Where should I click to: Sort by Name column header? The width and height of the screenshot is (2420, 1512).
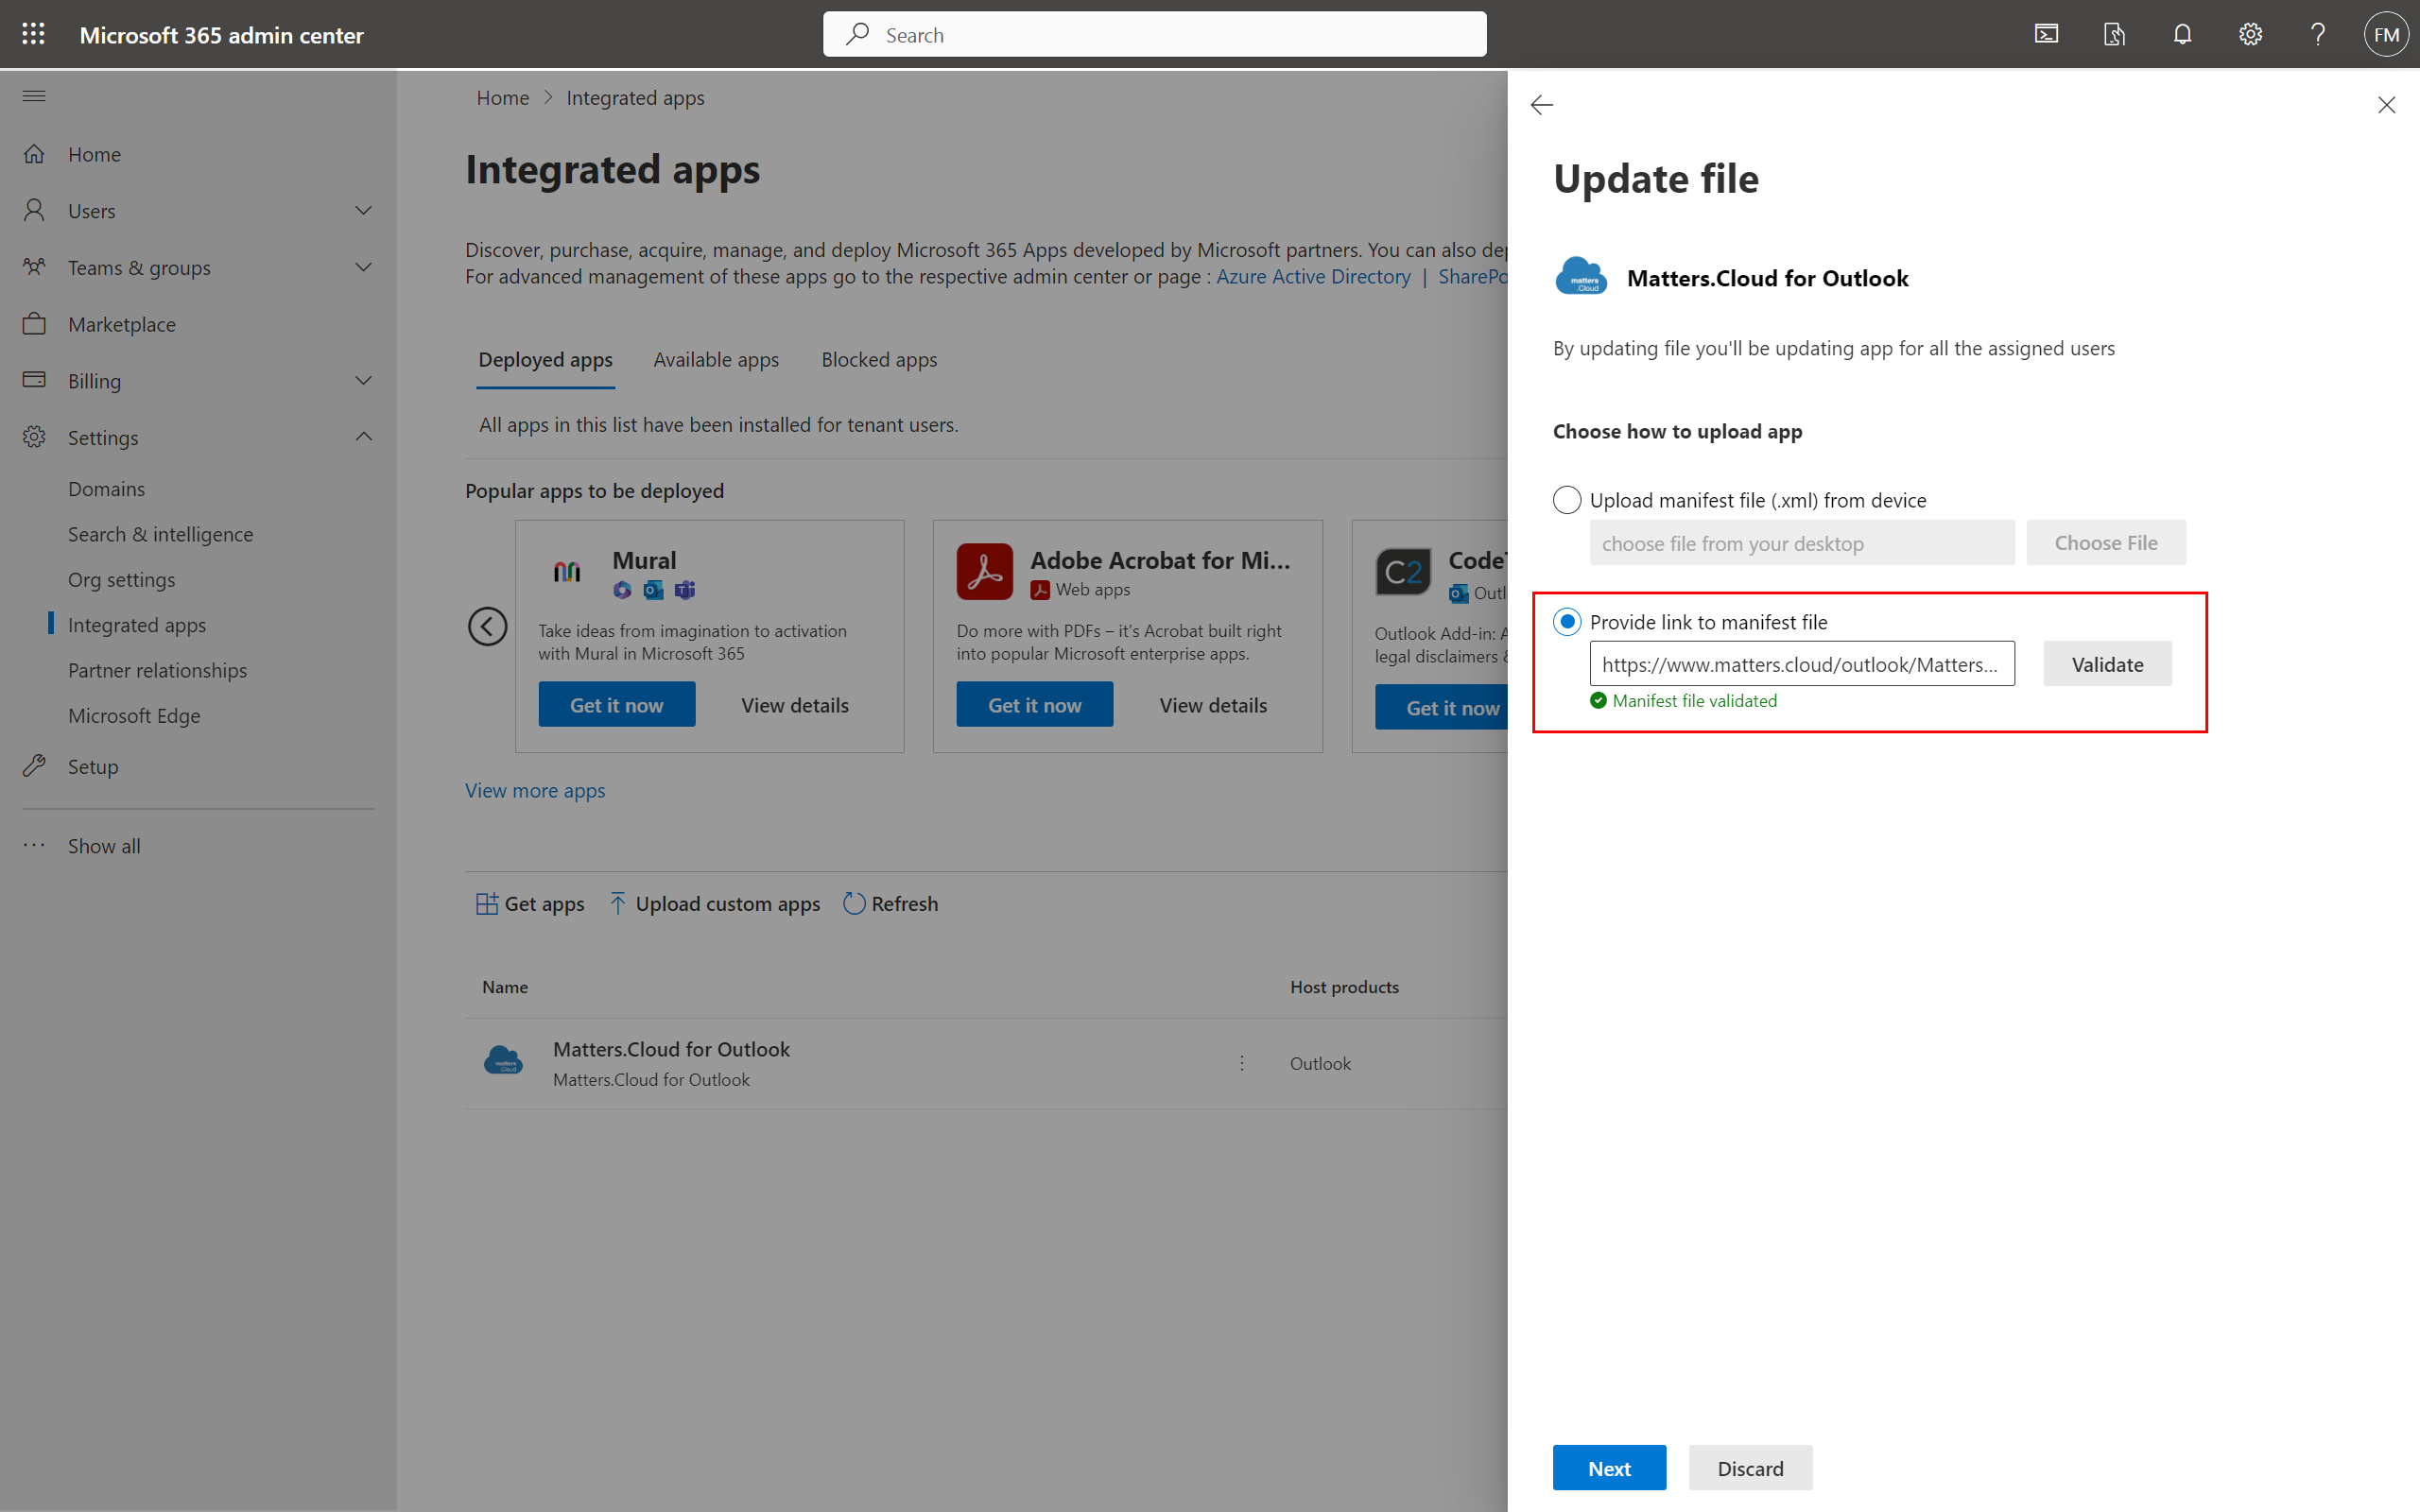click(x=505, y=986)
